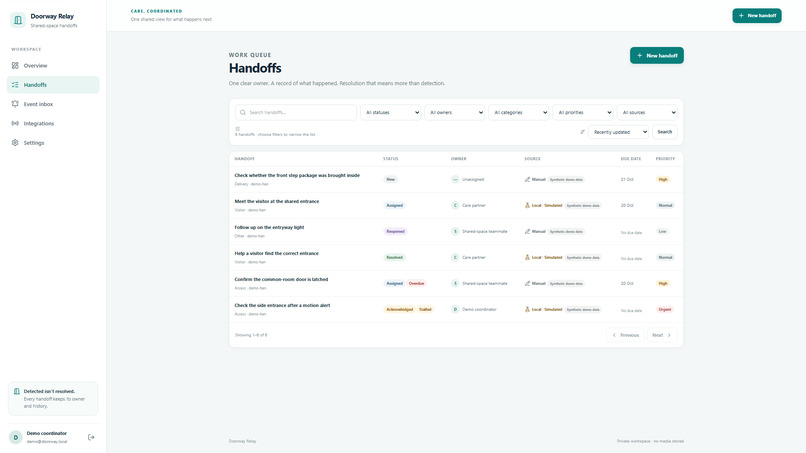Screen dimensions: 806x453
Task: Go to Event inbox in the sidebar
Action: point(53,104)
